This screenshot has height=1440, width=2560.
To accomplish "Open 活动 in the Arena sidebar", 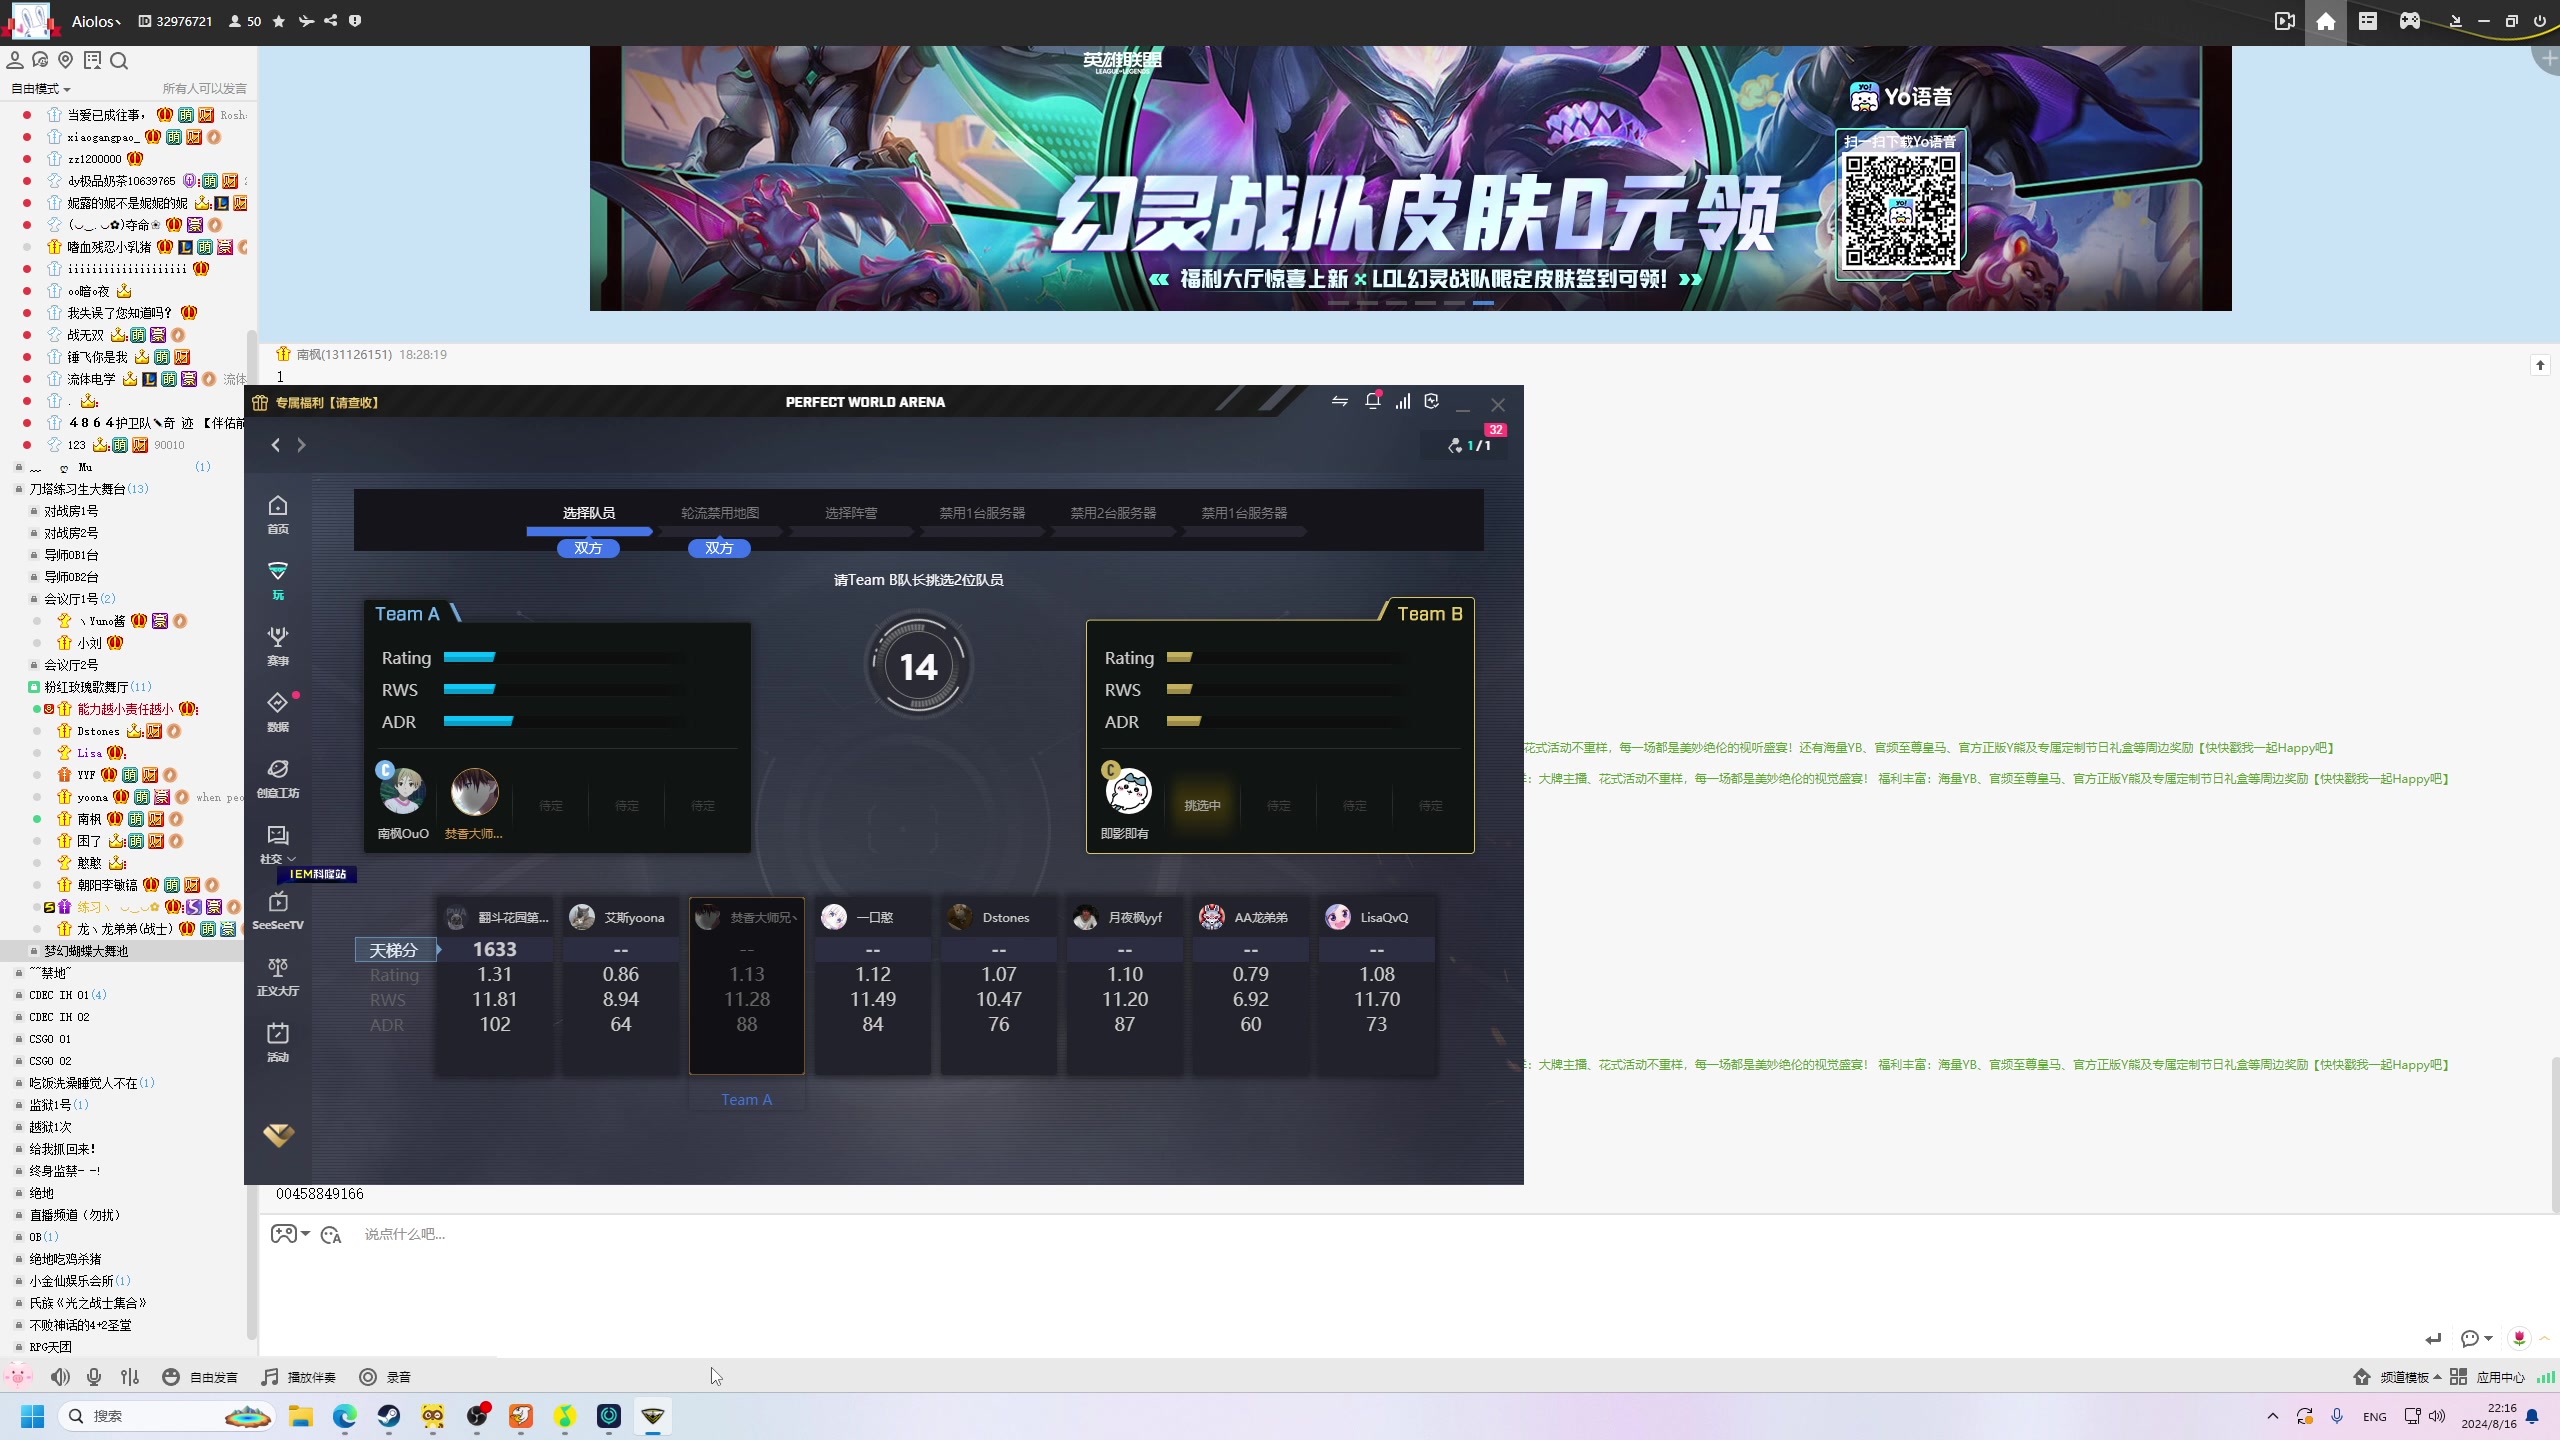I will [278, 1043].
